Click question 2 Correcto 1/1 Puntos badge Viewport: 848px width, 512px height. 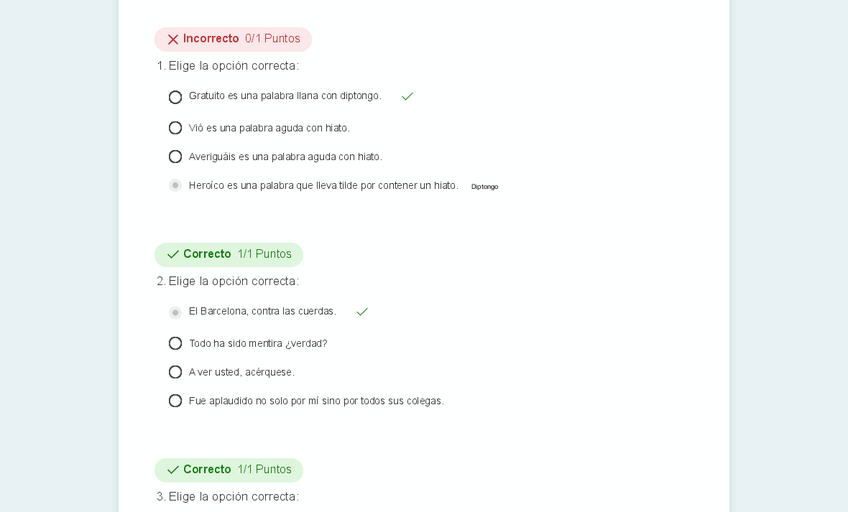coord(229,254)
